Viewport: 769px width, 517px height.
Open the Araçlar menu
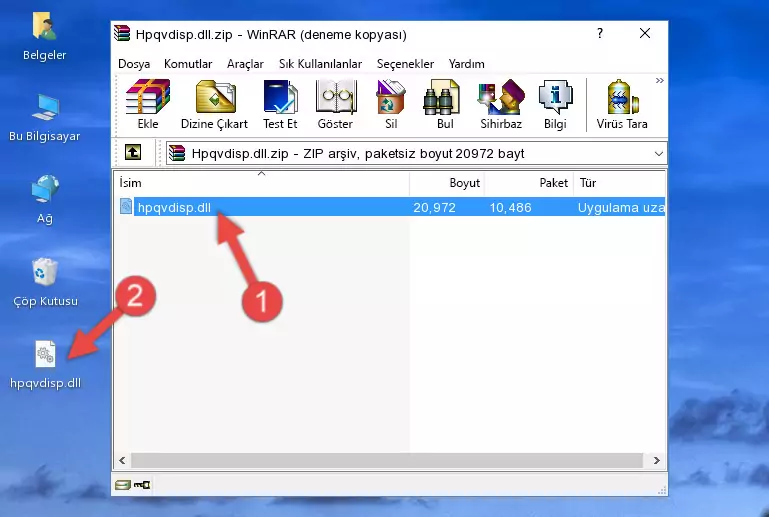coord(245,64)
